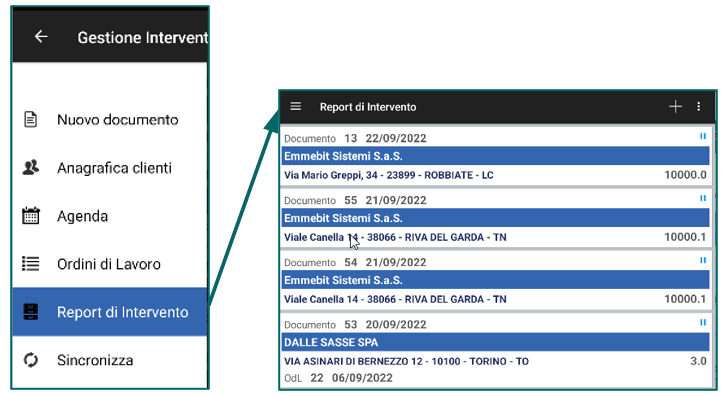Click the value 10000.0 on Documento 13

point(685,175)
